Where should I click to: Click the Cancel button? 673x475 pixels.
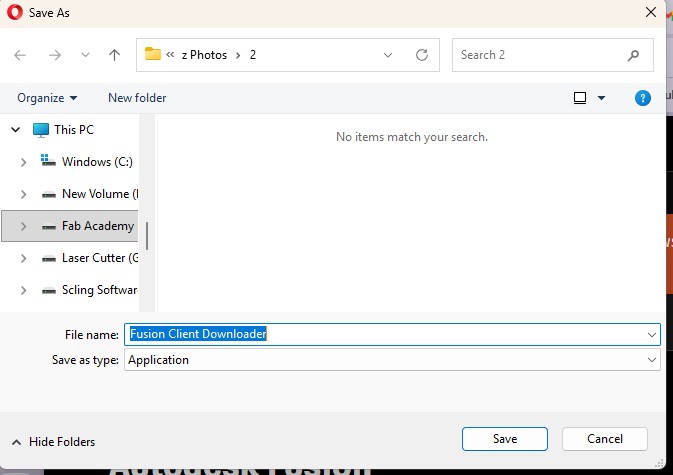(x=605, y=439)
